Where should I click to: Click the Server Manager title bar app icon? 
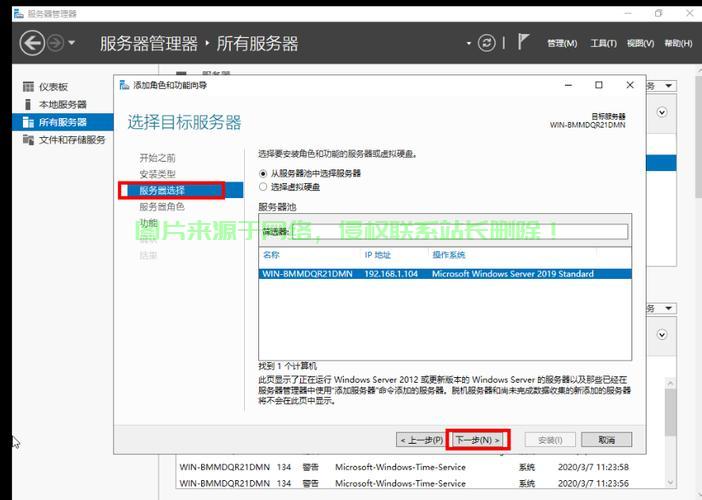pos(18,13)
